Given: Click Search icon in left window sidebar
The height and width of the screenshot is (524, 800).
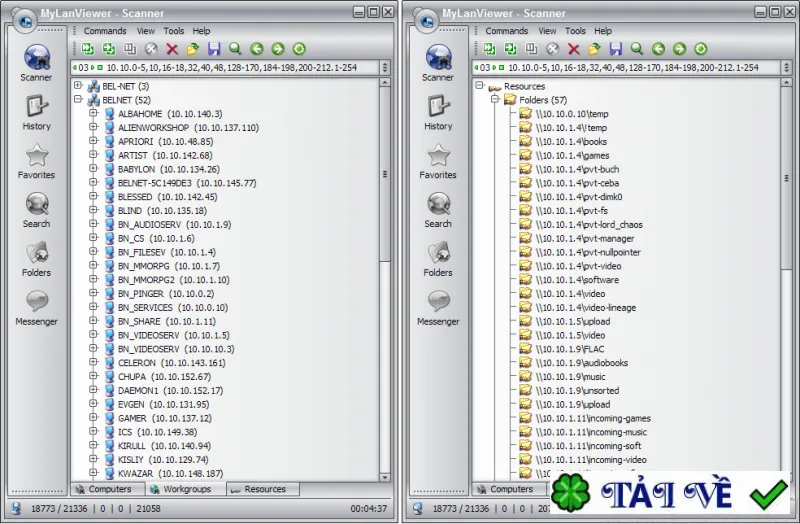Looking at the screenshot, I should [37, 210].
